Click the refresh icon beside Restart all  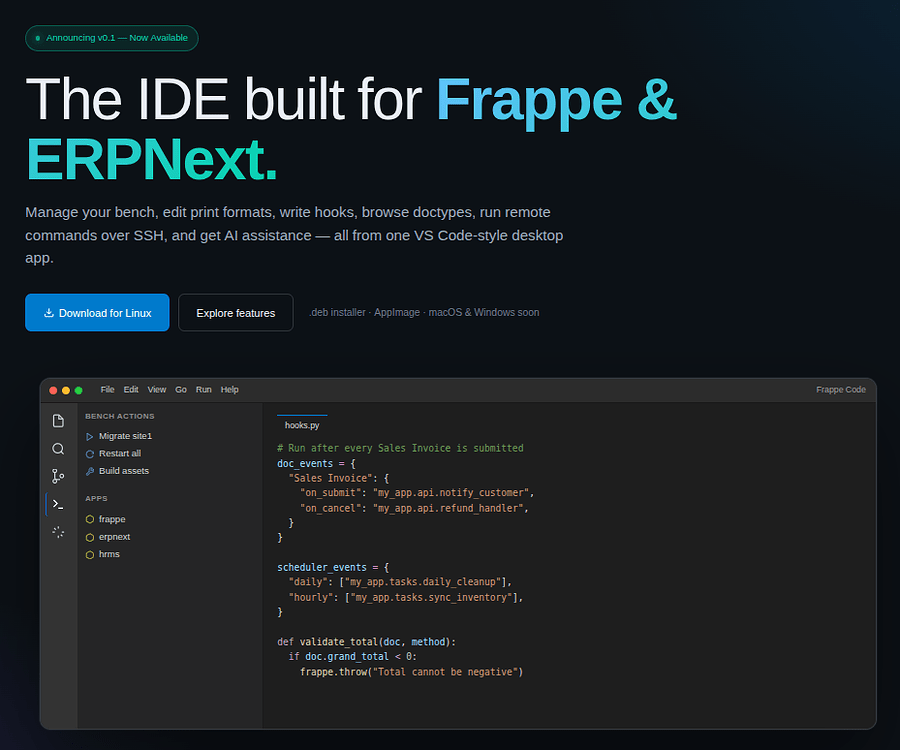(x=90, y=454)
